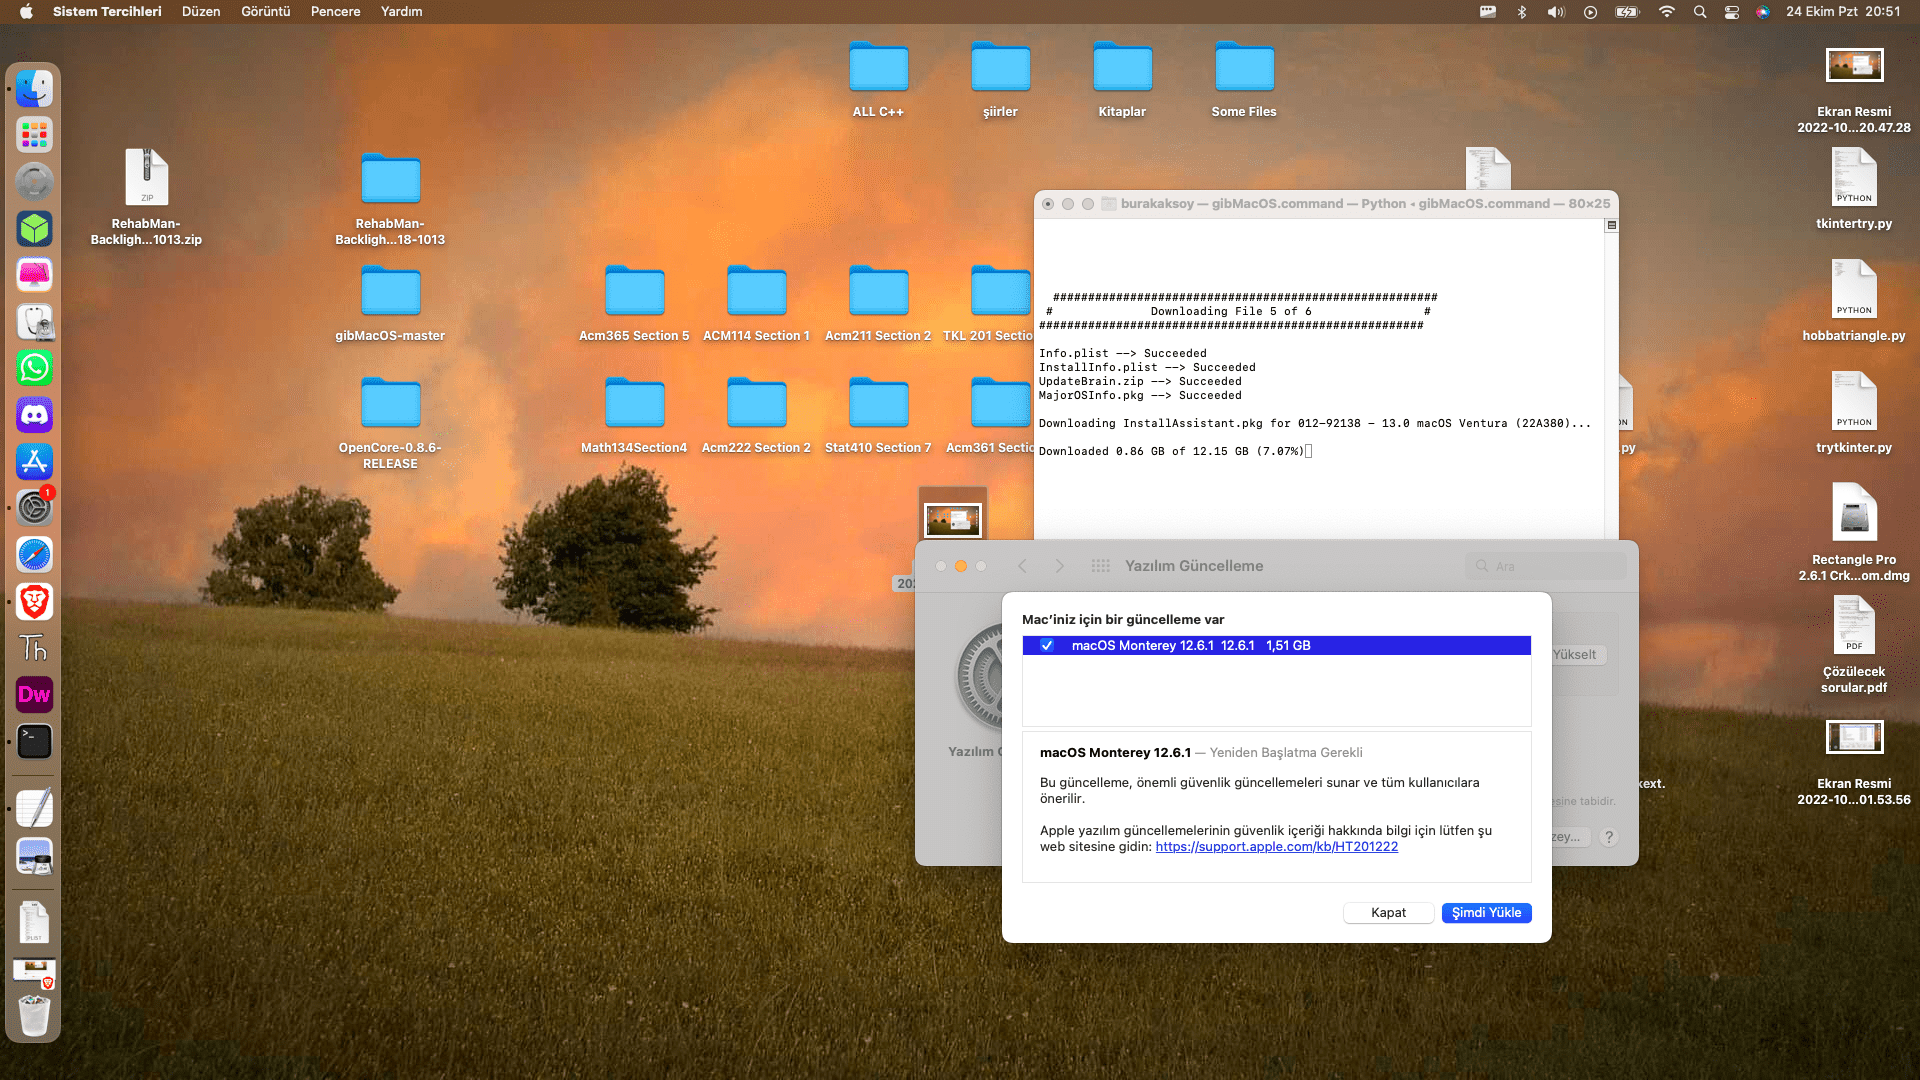Launch Dreamweaver from the dock
The image size is (1920, 1080).
(34, 695)
